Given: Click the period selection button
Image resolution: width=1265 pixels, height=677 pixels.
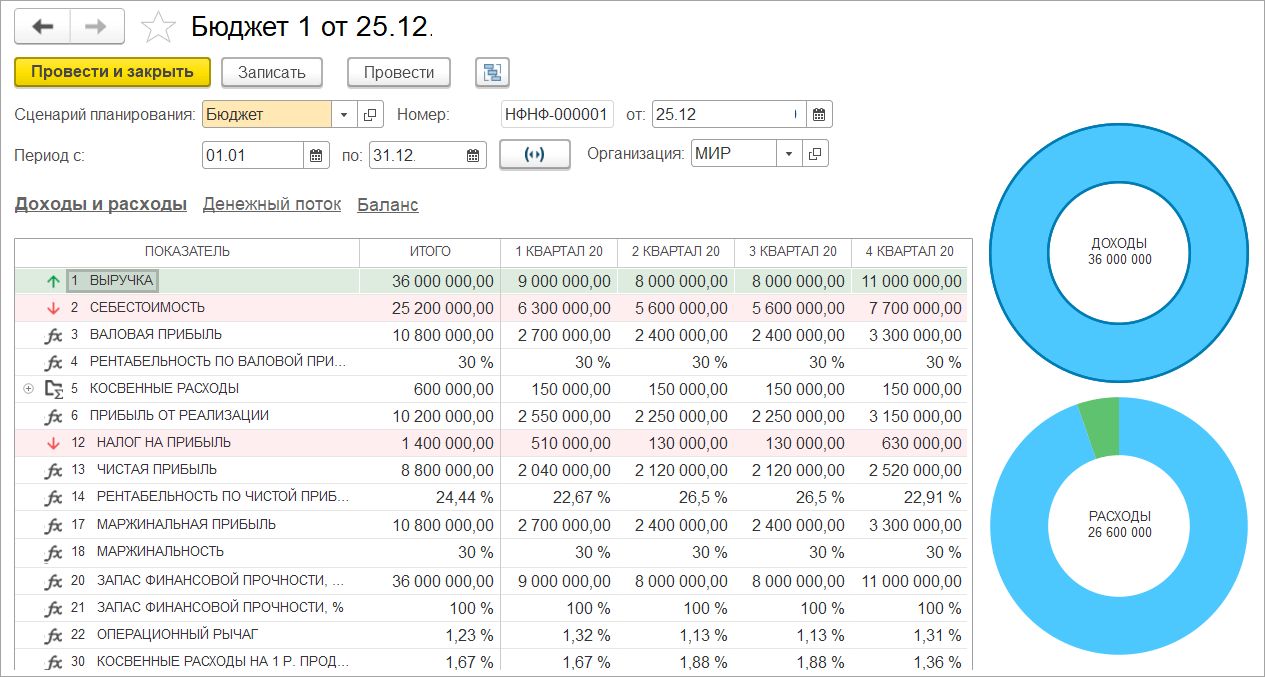Looking at the screenshot, I should (534, 155).
